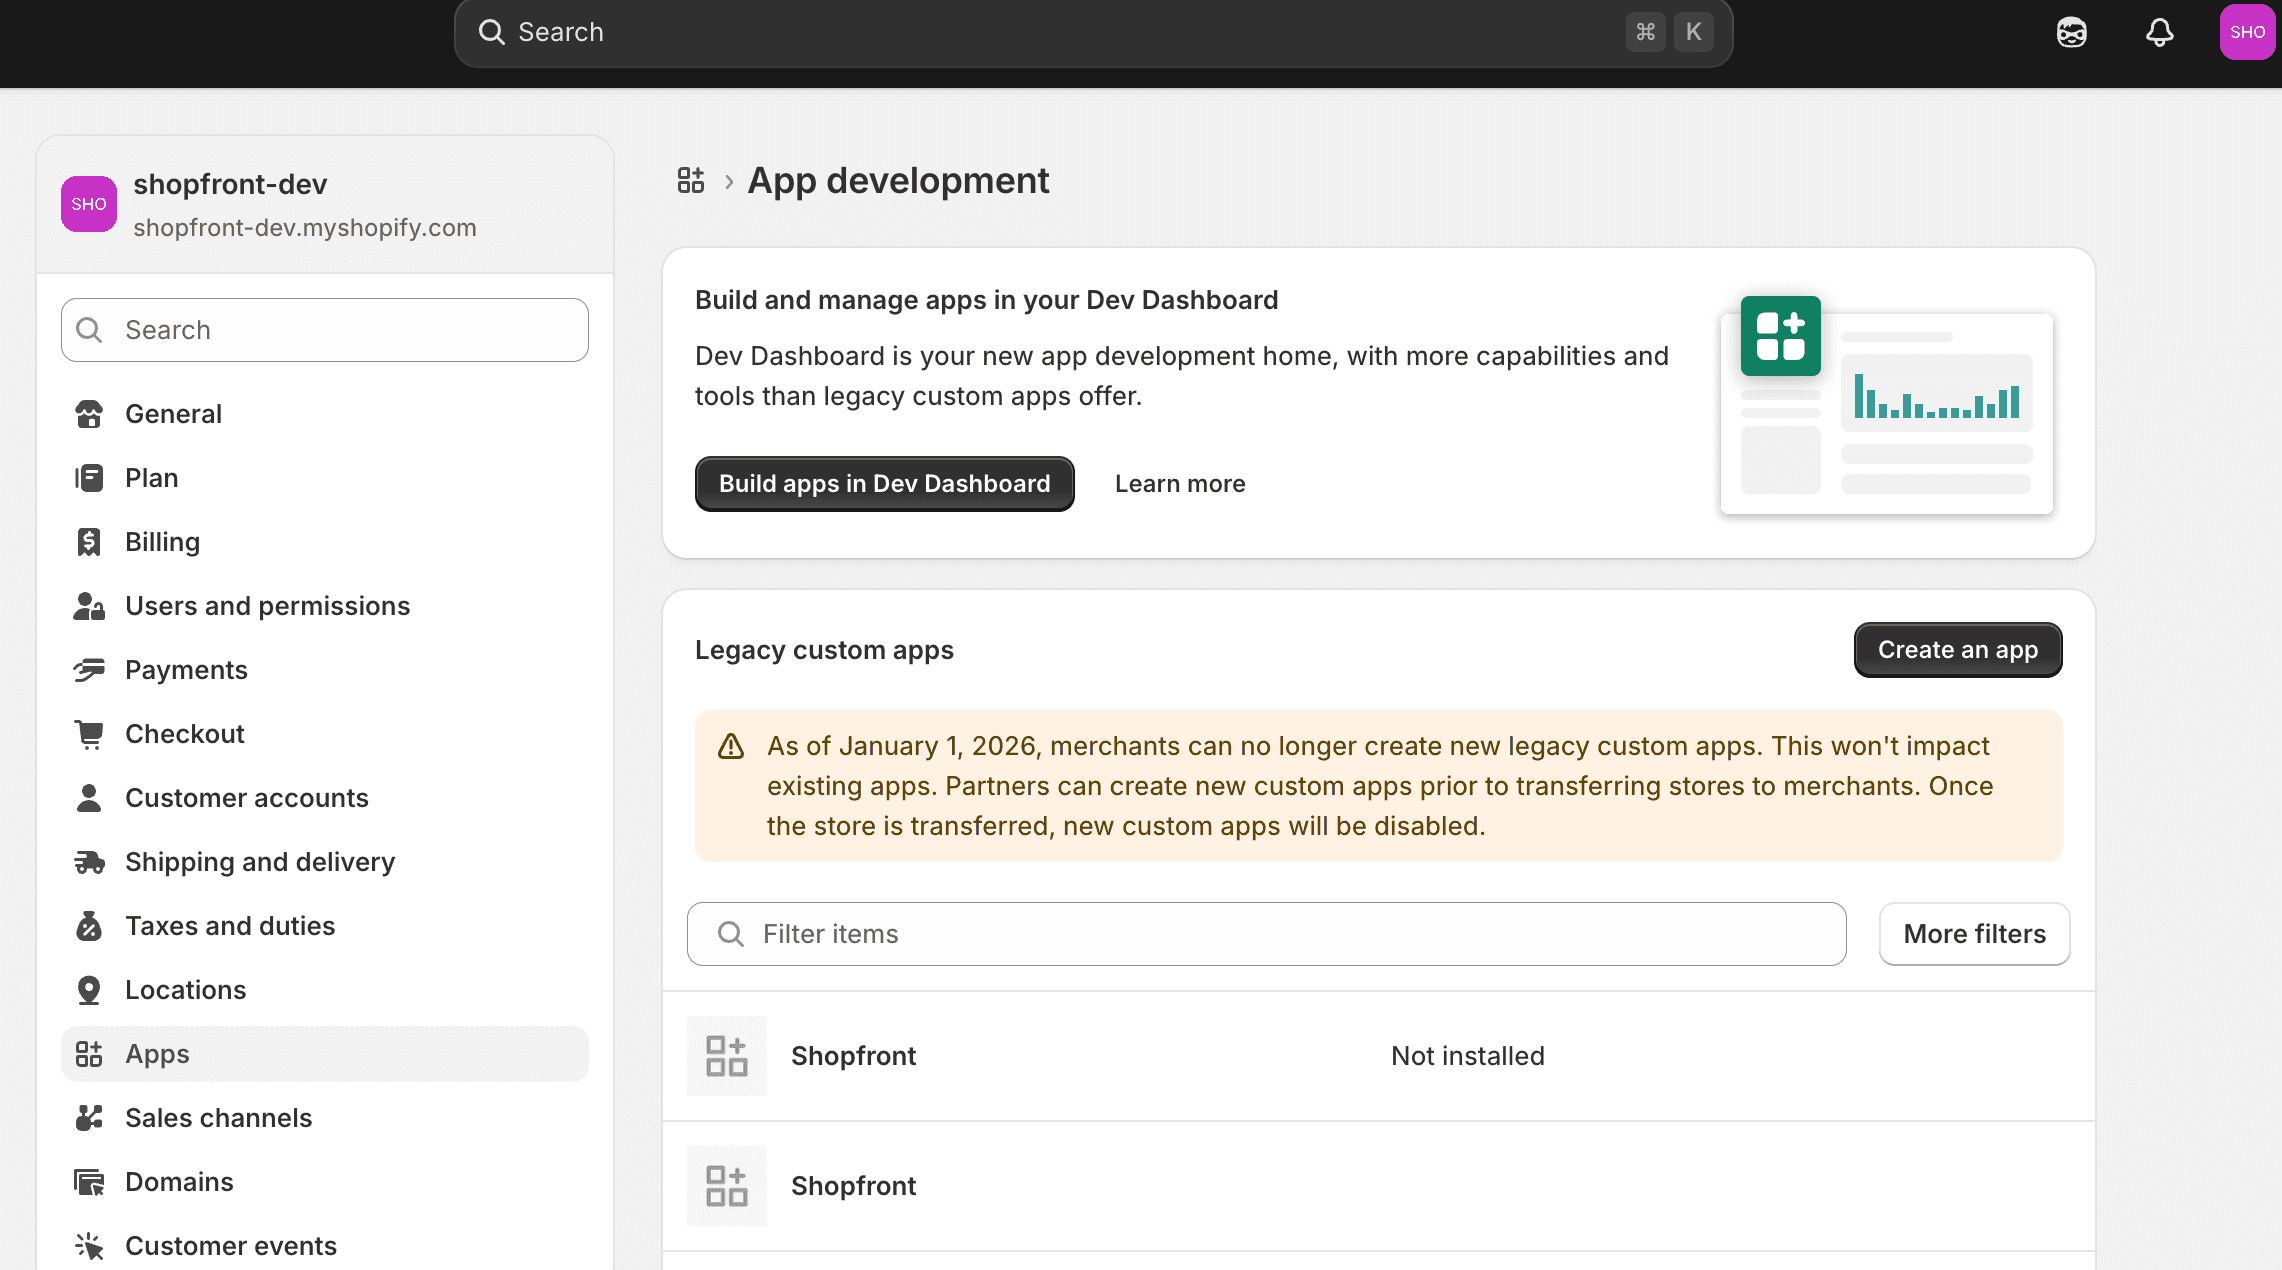Select Customer accounts in sidebar
Image resolution: width=2282 pixels, height=1270 pixels.
pyautogui.click(x=325, y=798)
